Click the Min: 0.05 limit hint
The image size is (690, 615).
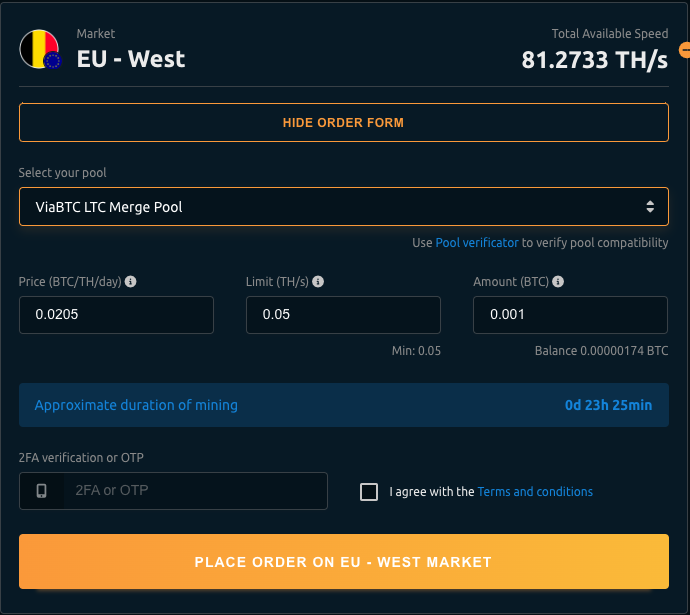tap(416, 351)
